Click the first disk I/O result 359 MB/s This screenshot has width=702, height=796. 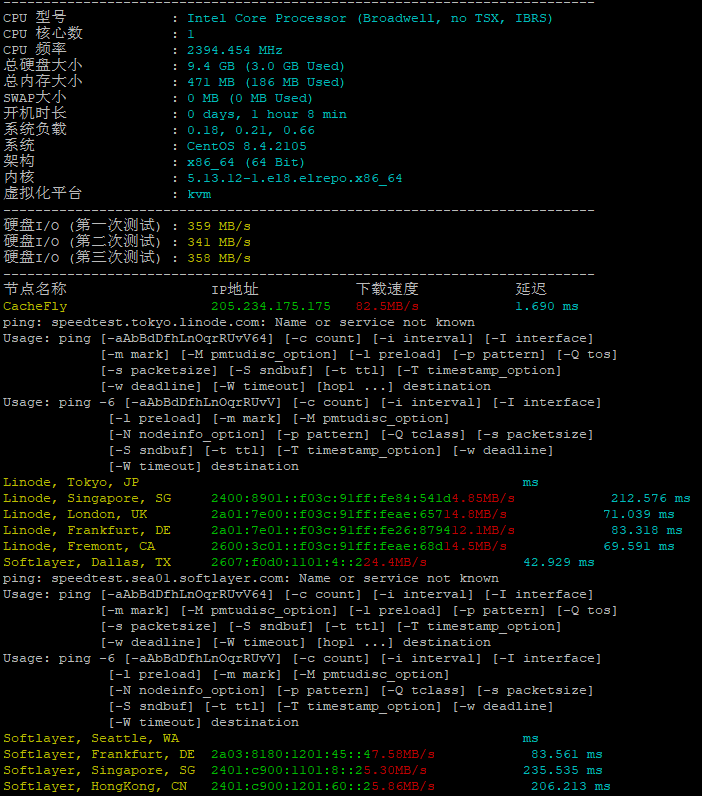(219, 226)
